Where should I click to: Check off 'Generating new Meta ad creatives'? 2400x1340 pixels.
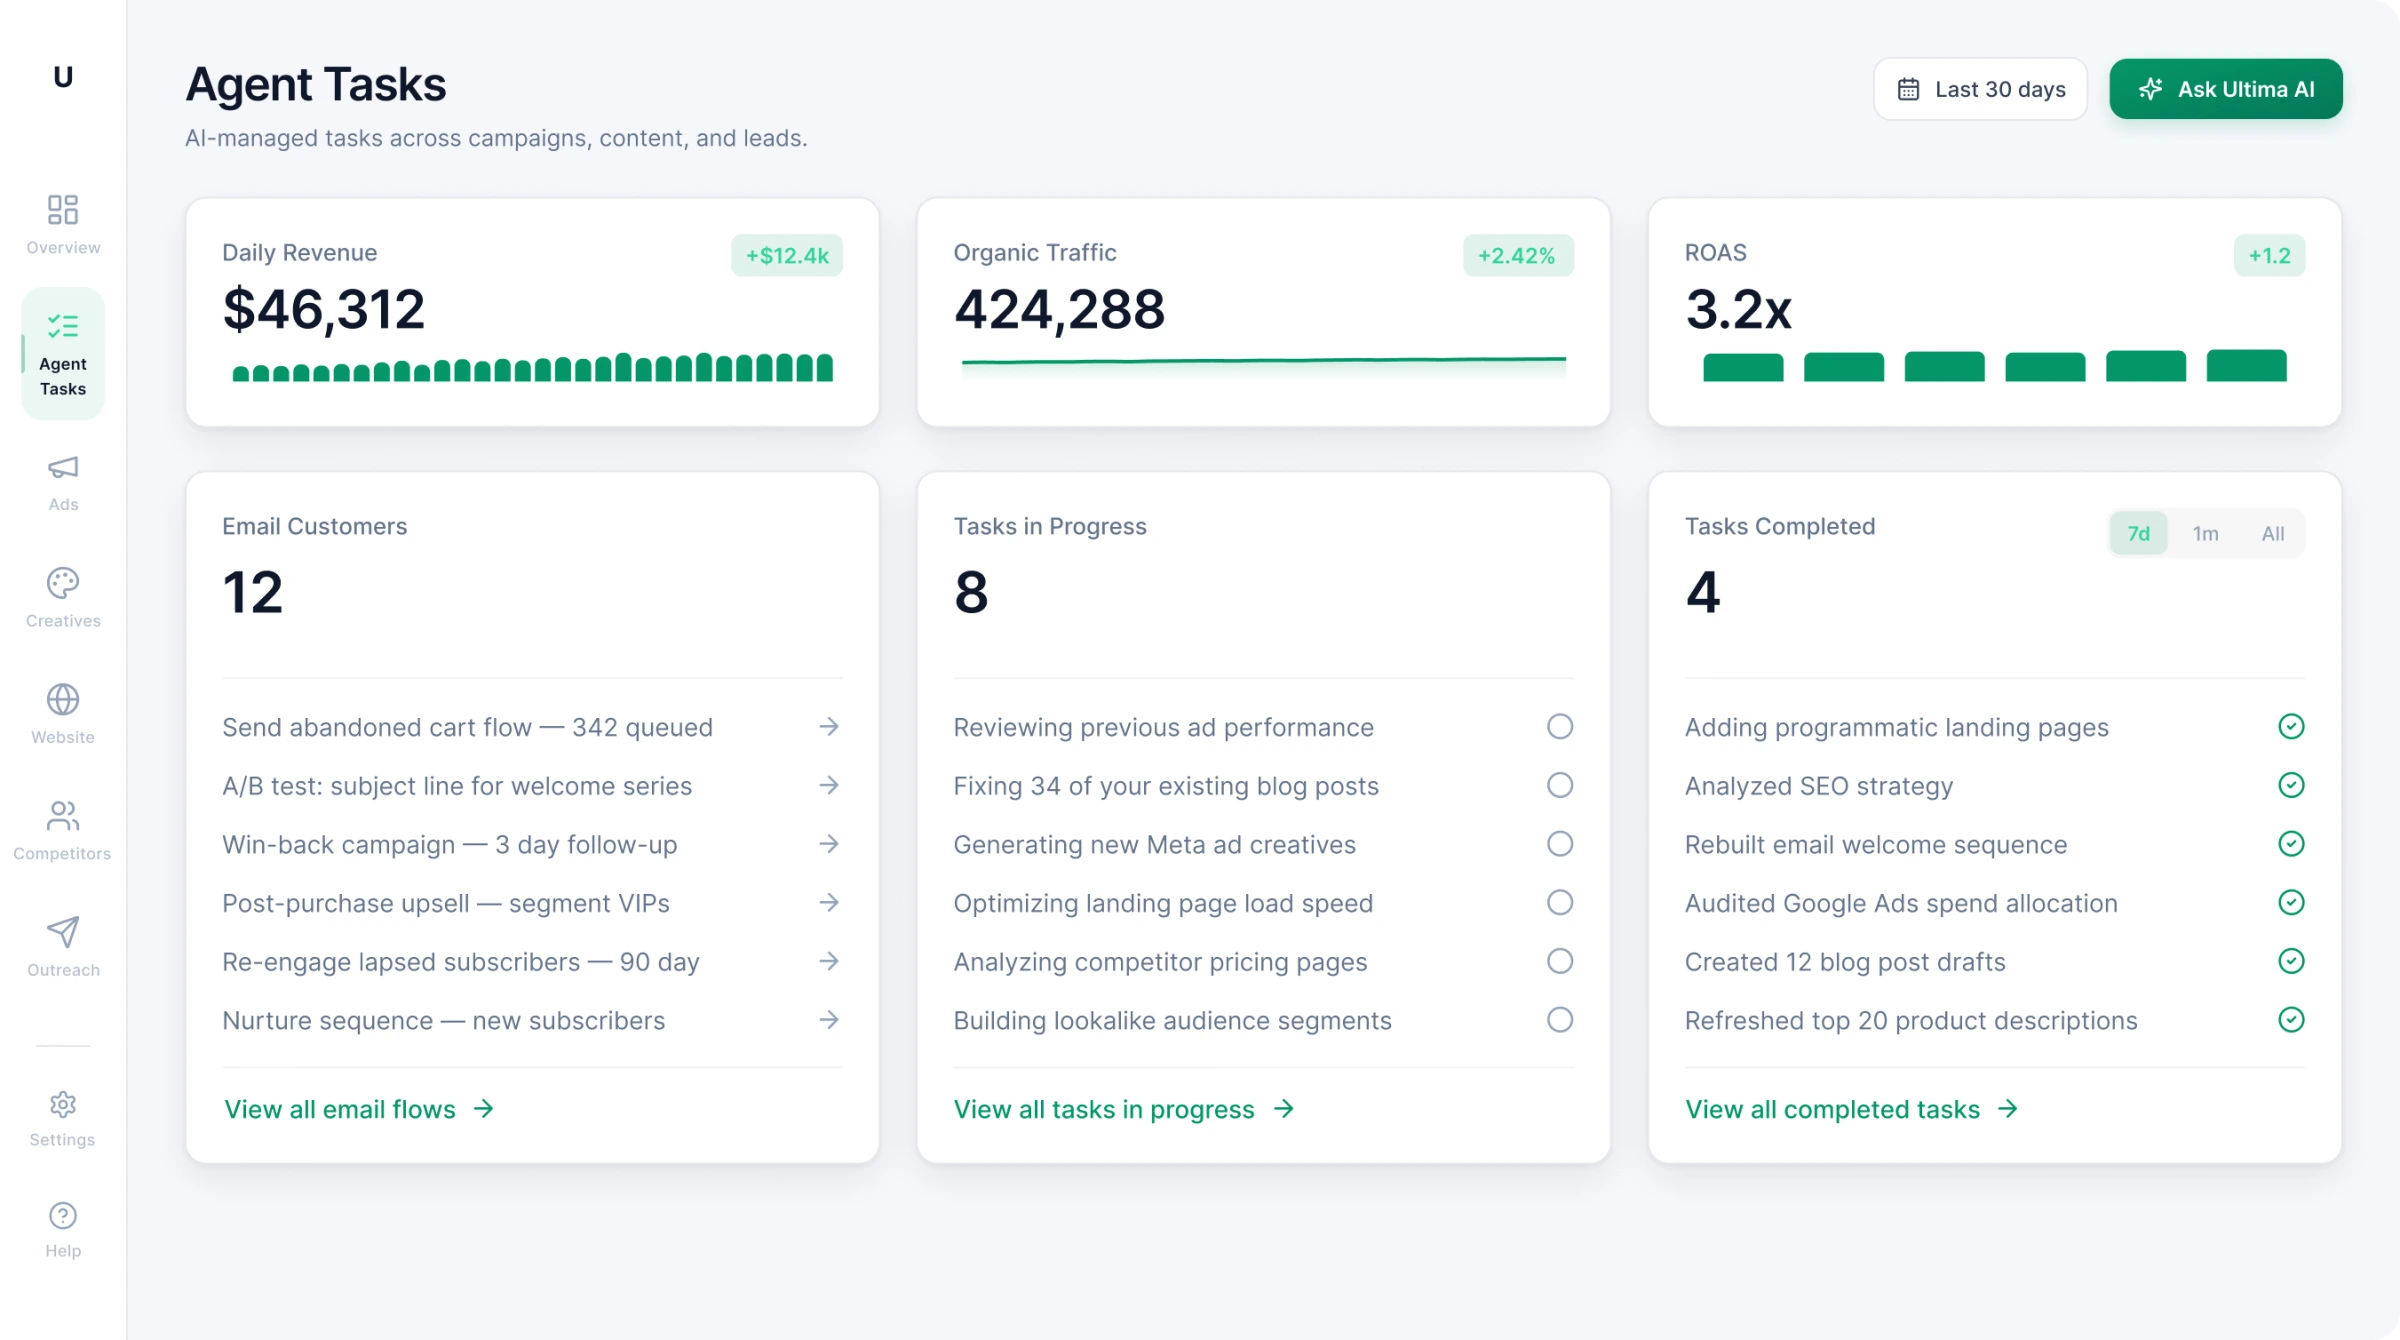pos(1560,844)
